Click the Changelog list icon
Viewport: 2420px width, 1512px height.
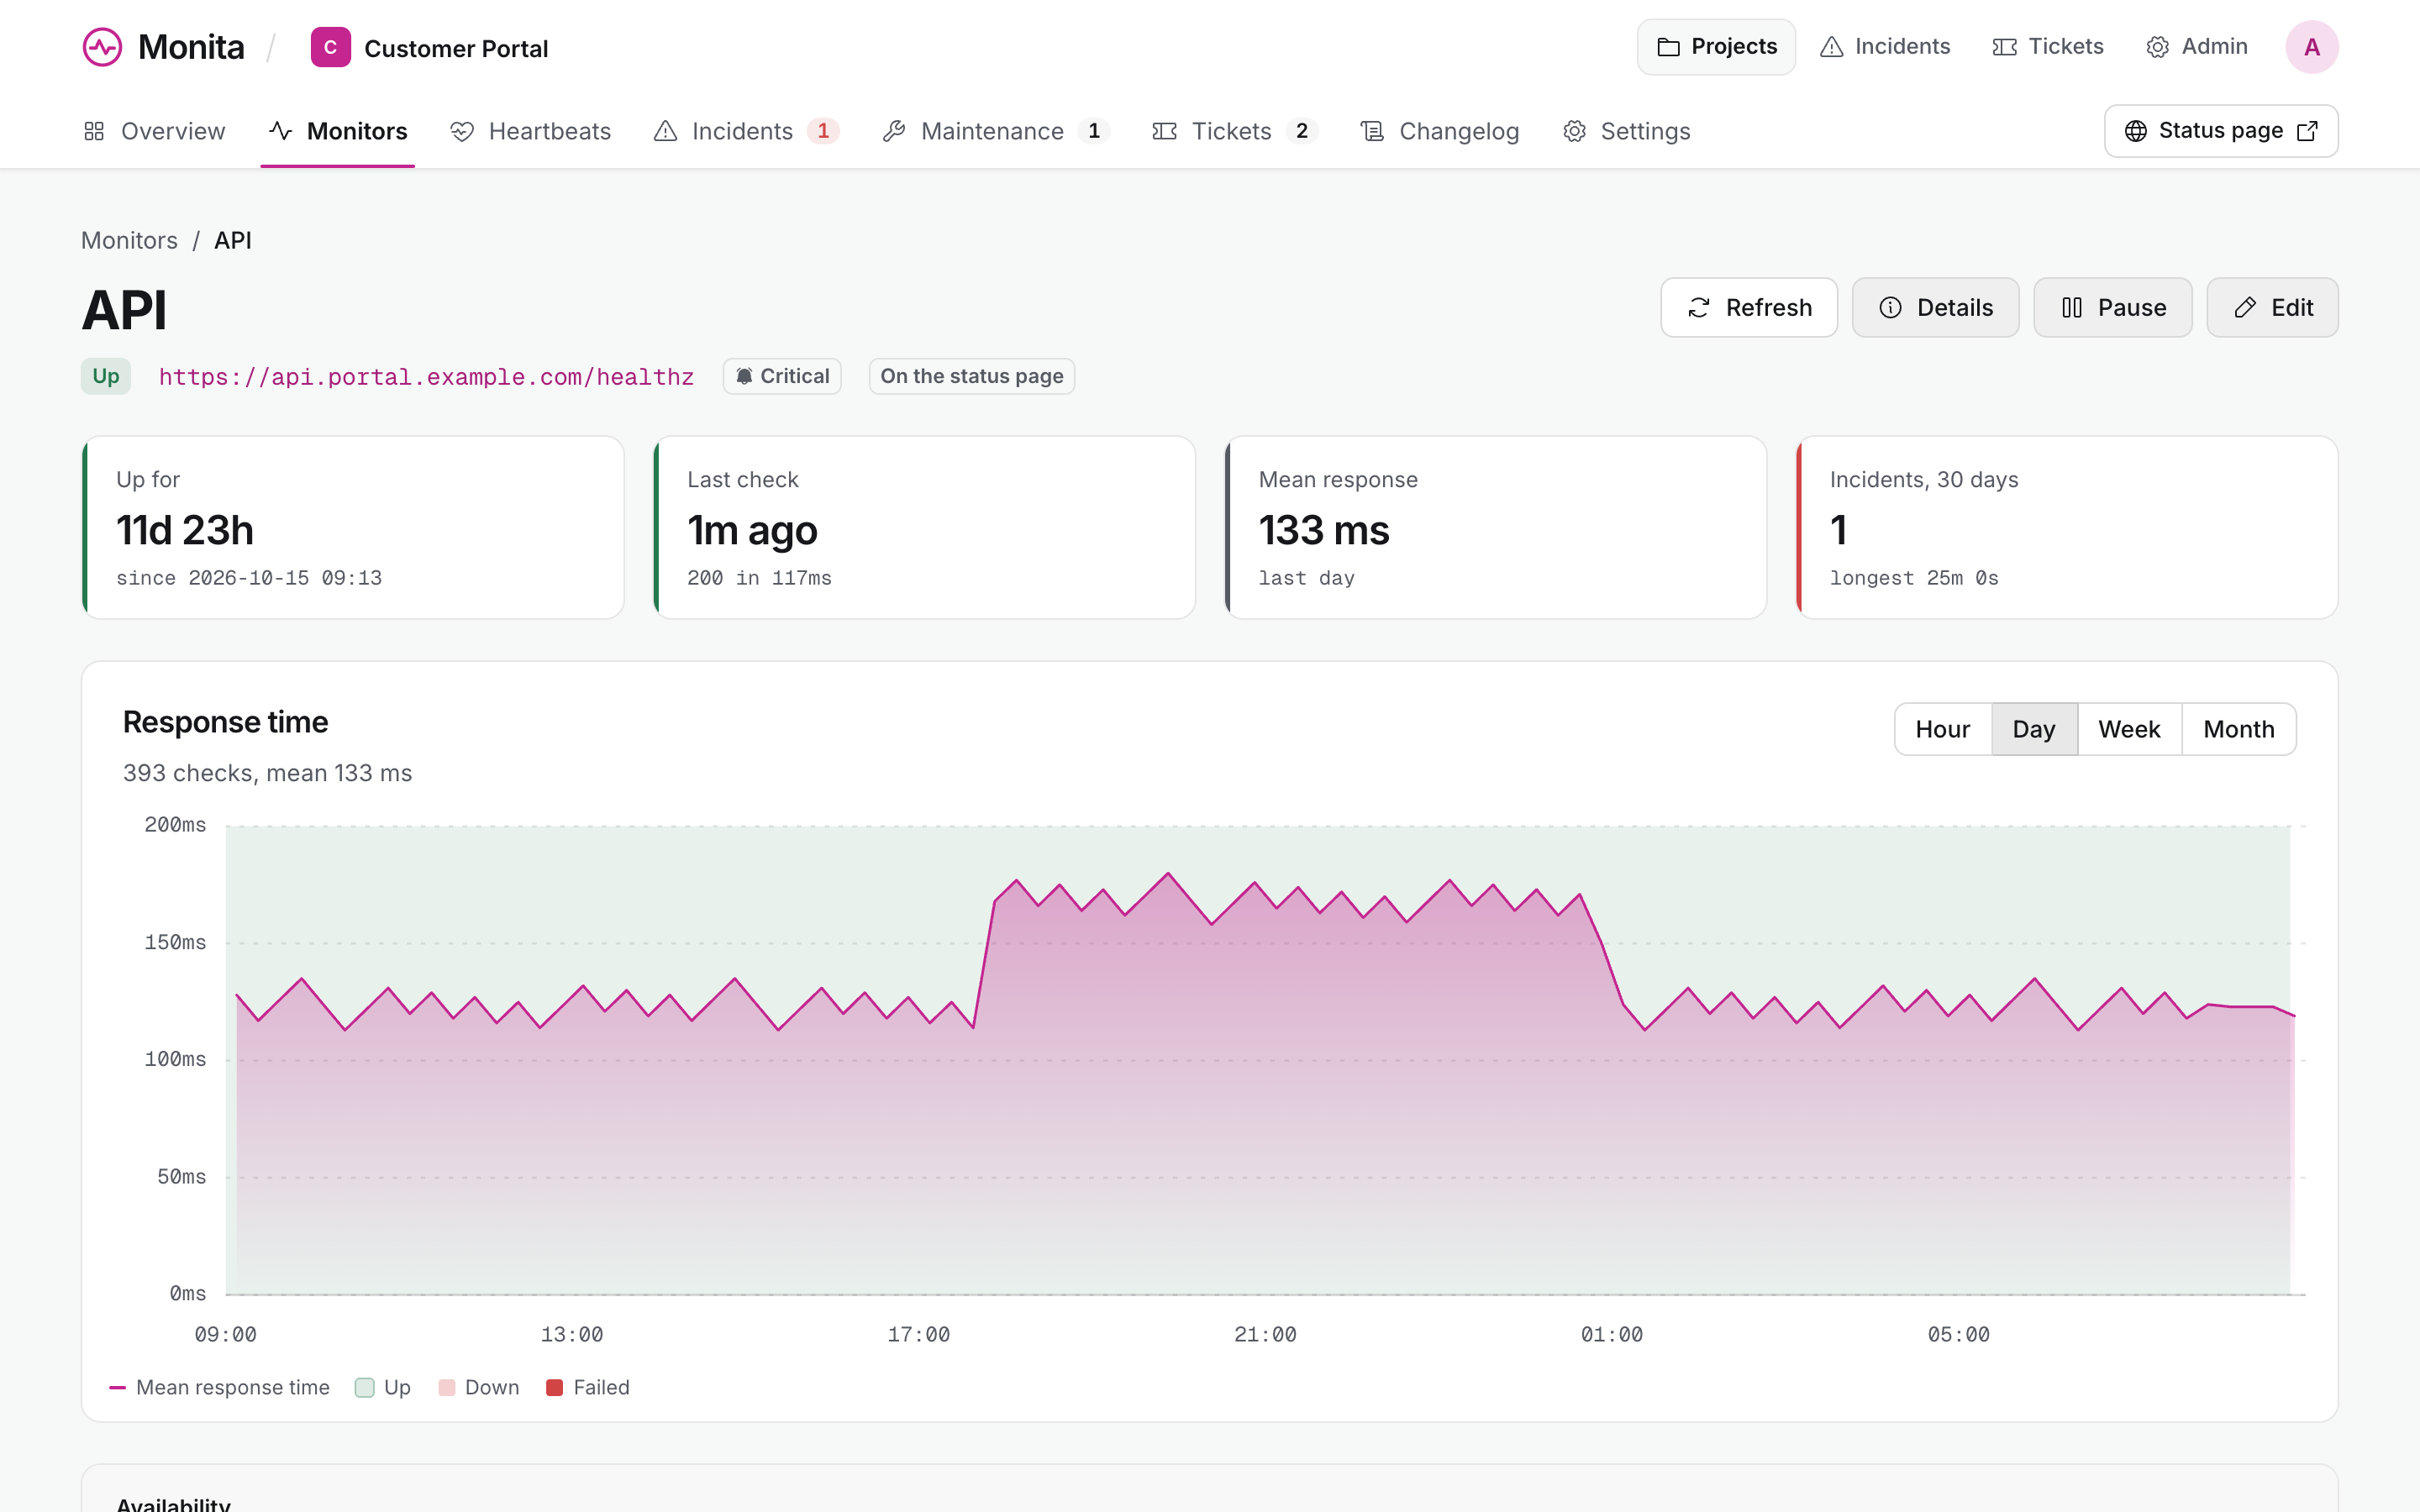(1372, 131)
